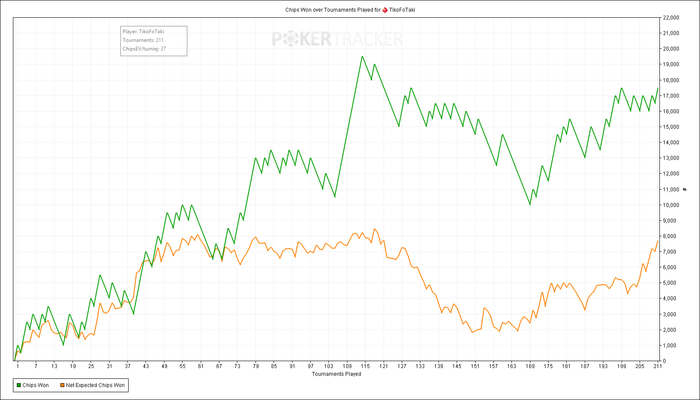Click the 'Tournaments Played' x-axis label
700x400 pixels.
(x=336, y=374)
